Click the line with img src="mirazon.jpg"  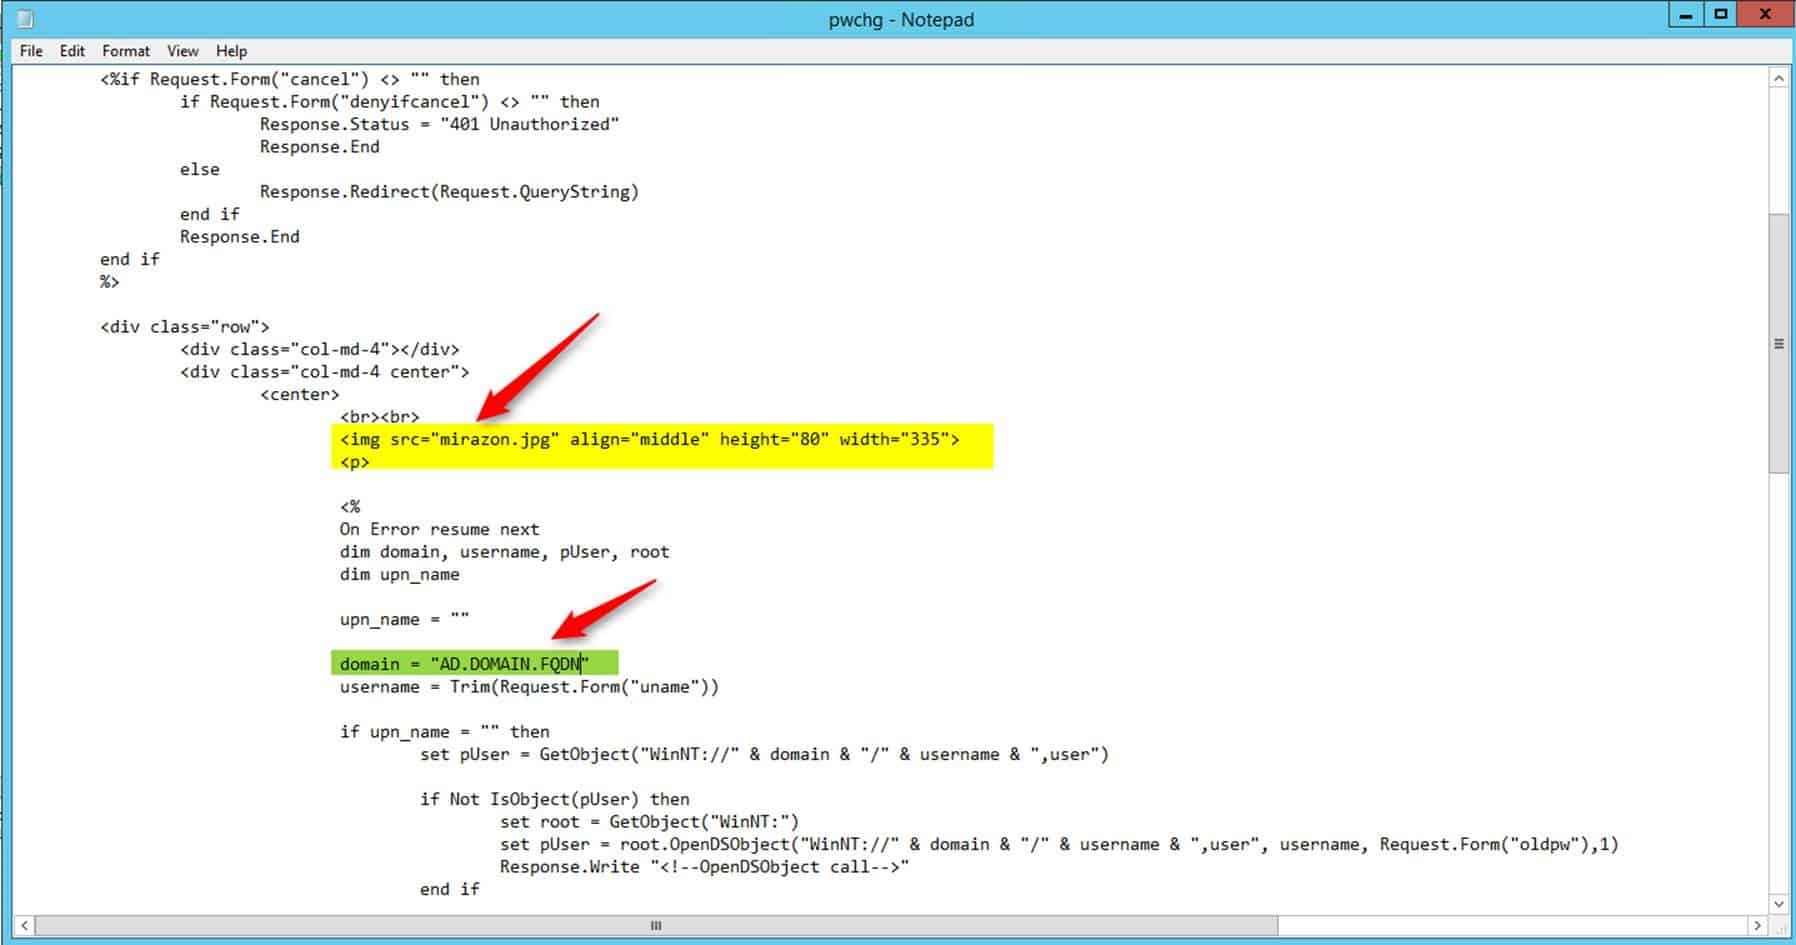[x=649, y=439]
